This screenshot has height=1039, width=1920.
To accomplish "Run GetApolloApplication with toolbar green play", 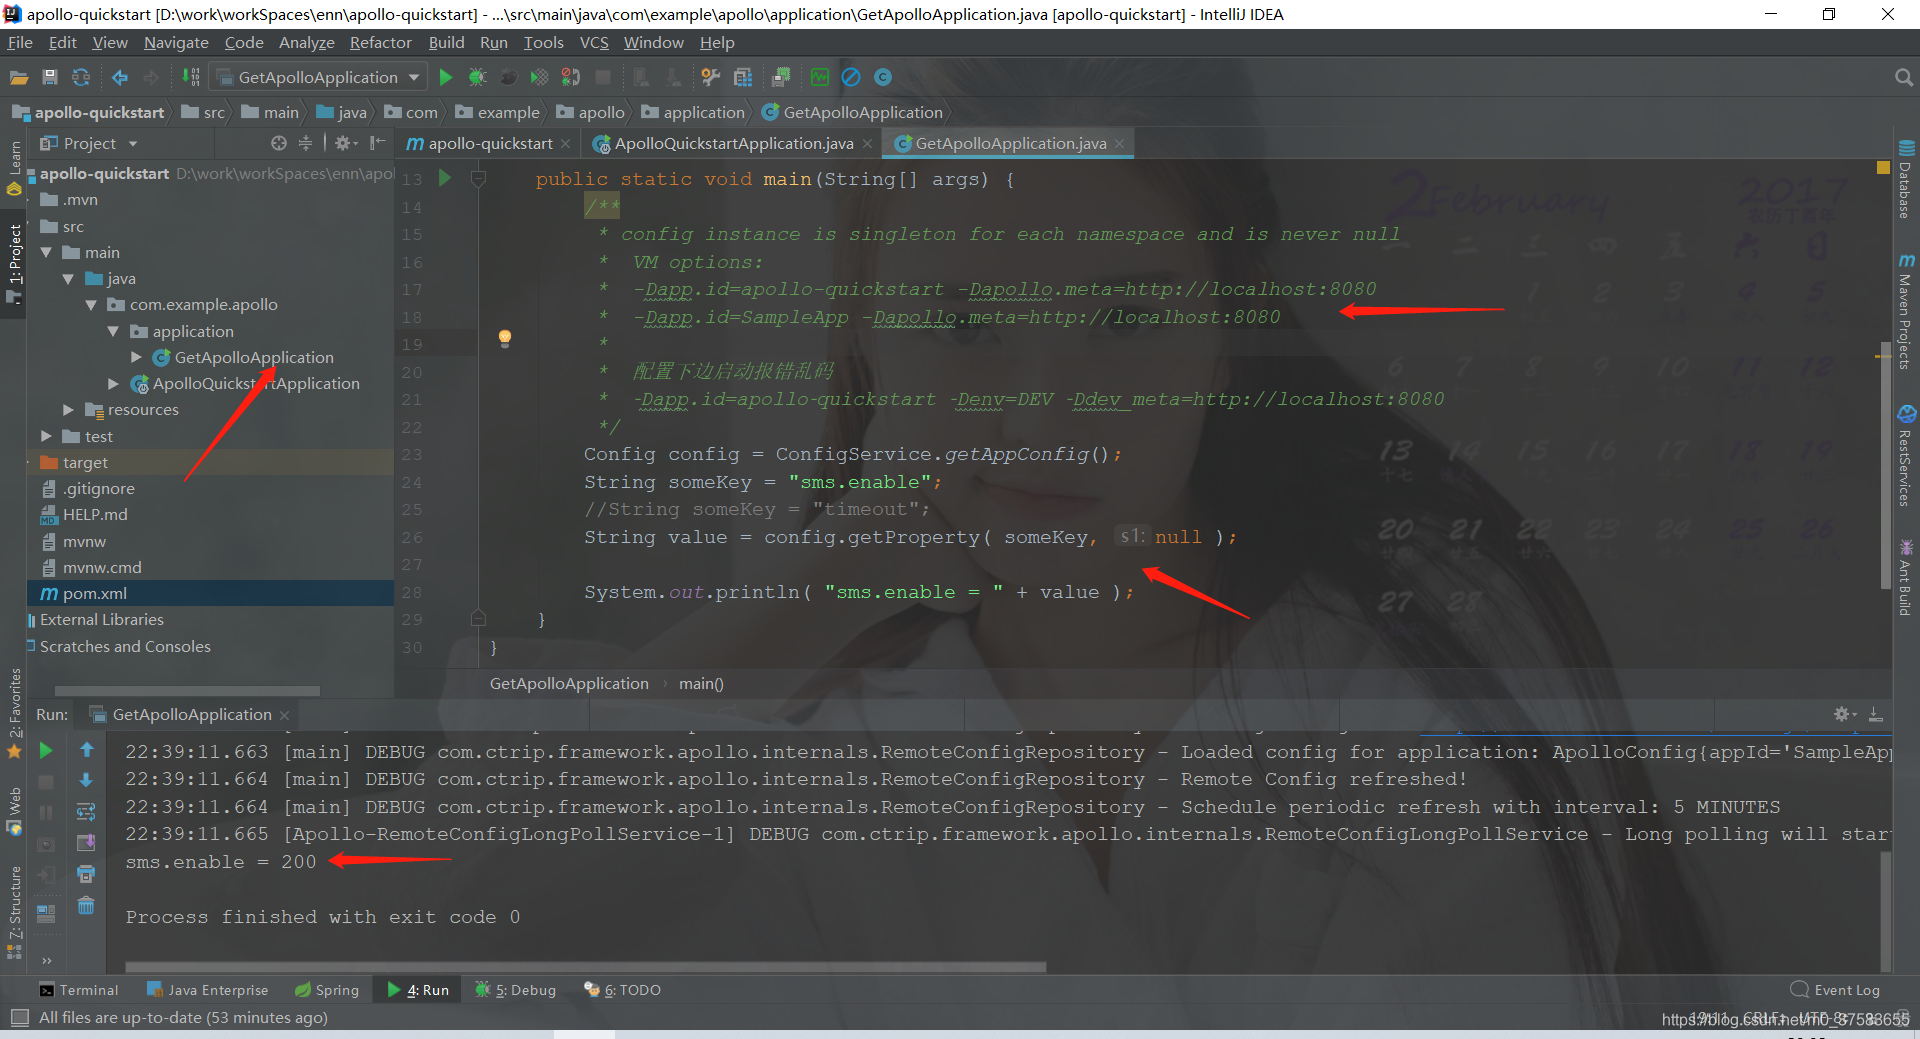I will point(446,77).
